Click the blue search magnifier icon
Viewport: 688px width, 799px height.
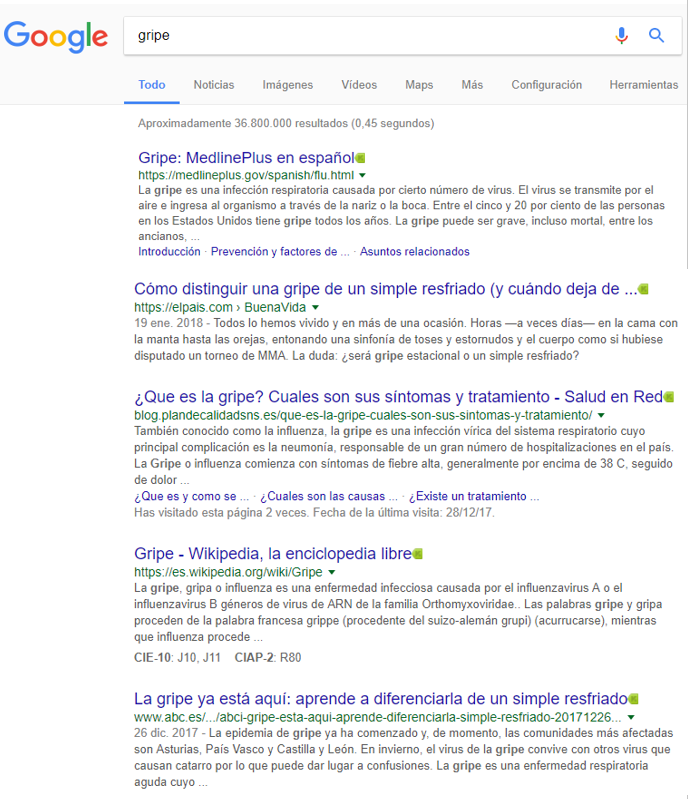657,36
